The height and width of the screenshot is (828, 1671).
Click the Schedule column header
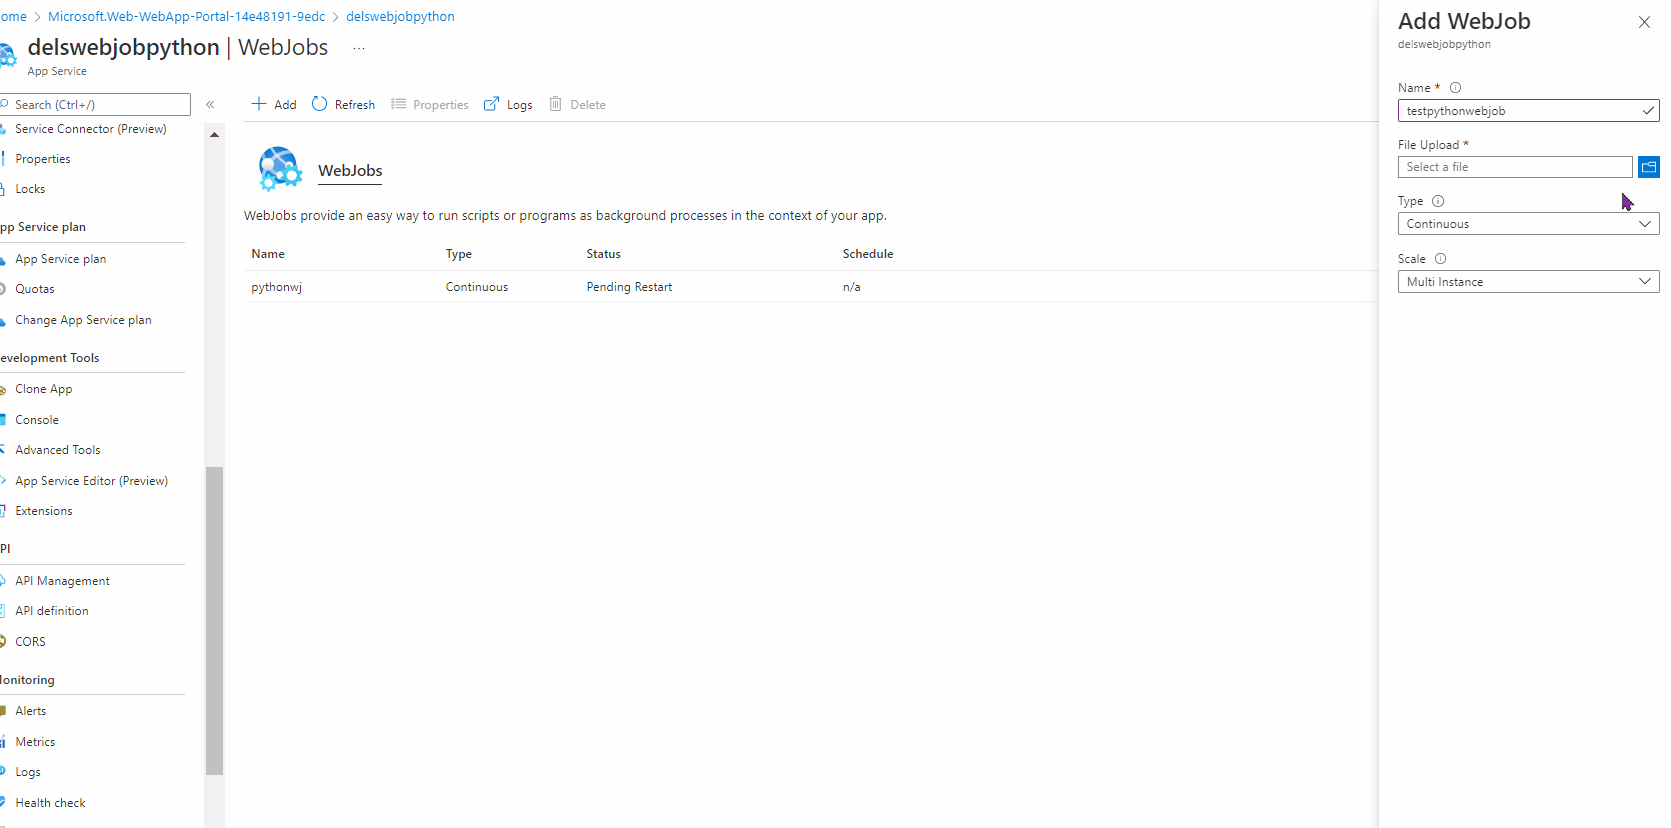(x=868, y=254)
